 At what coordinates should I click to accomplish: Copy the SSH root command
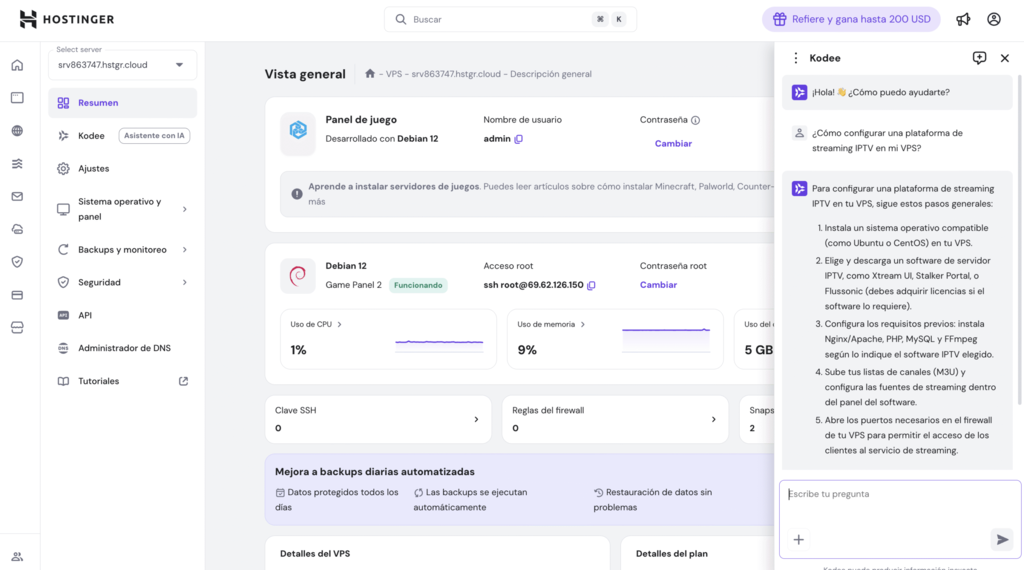tap(591, 285)
